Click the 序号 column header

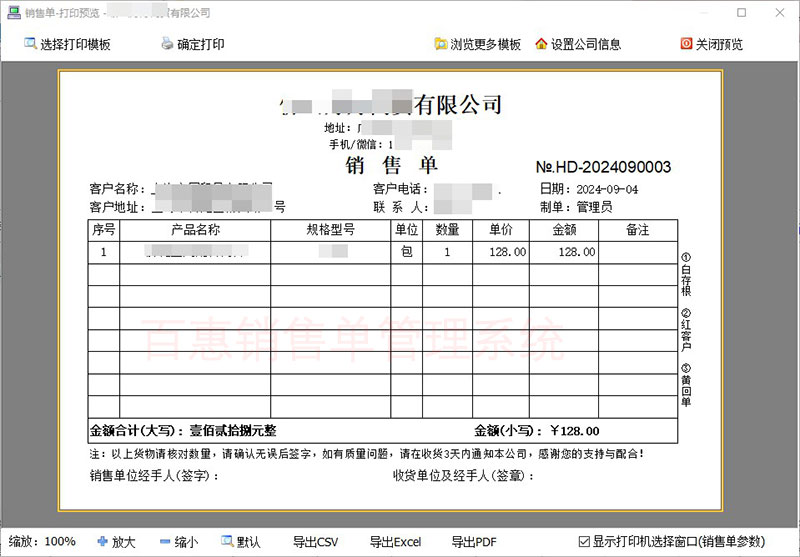[x=104, y=230]
